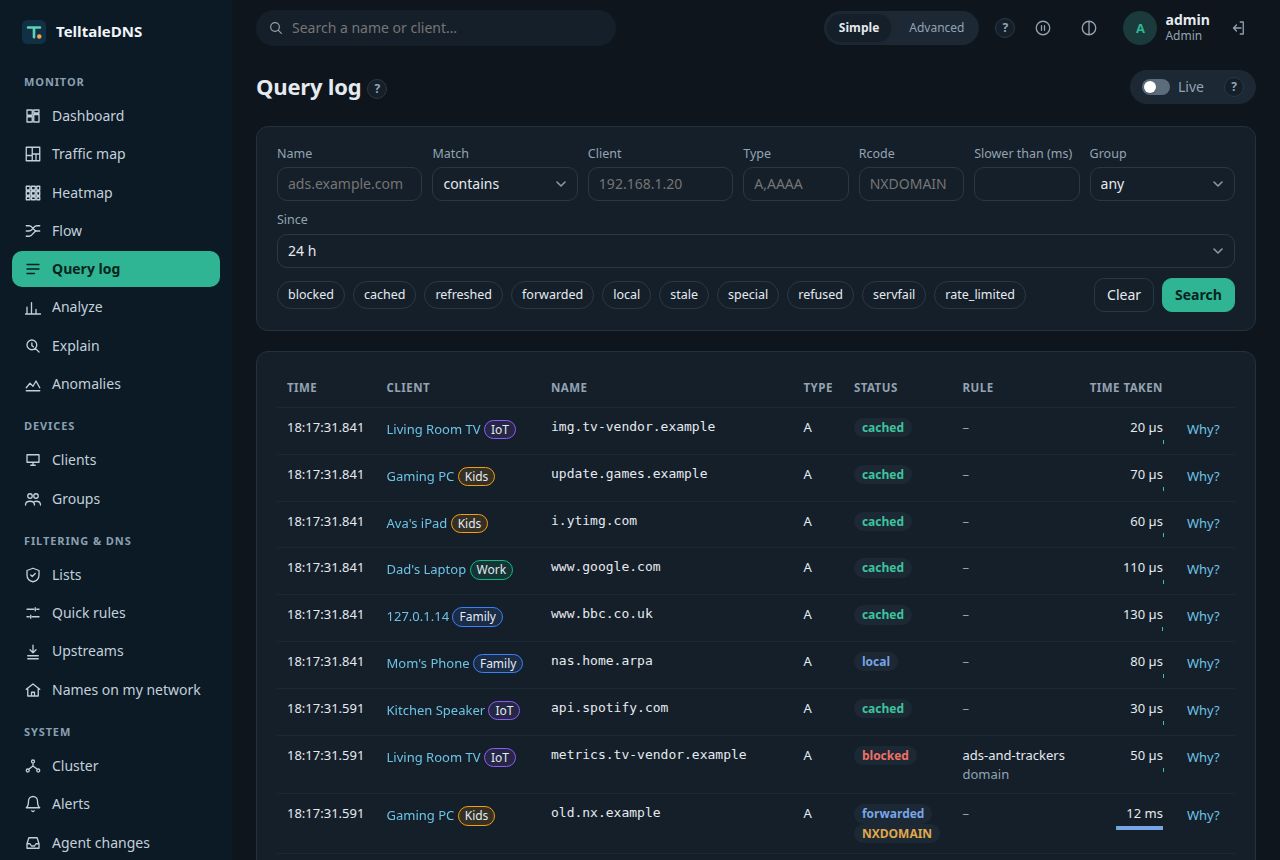Click the search magnifier icon in top bar

click(x=276, y=28)
